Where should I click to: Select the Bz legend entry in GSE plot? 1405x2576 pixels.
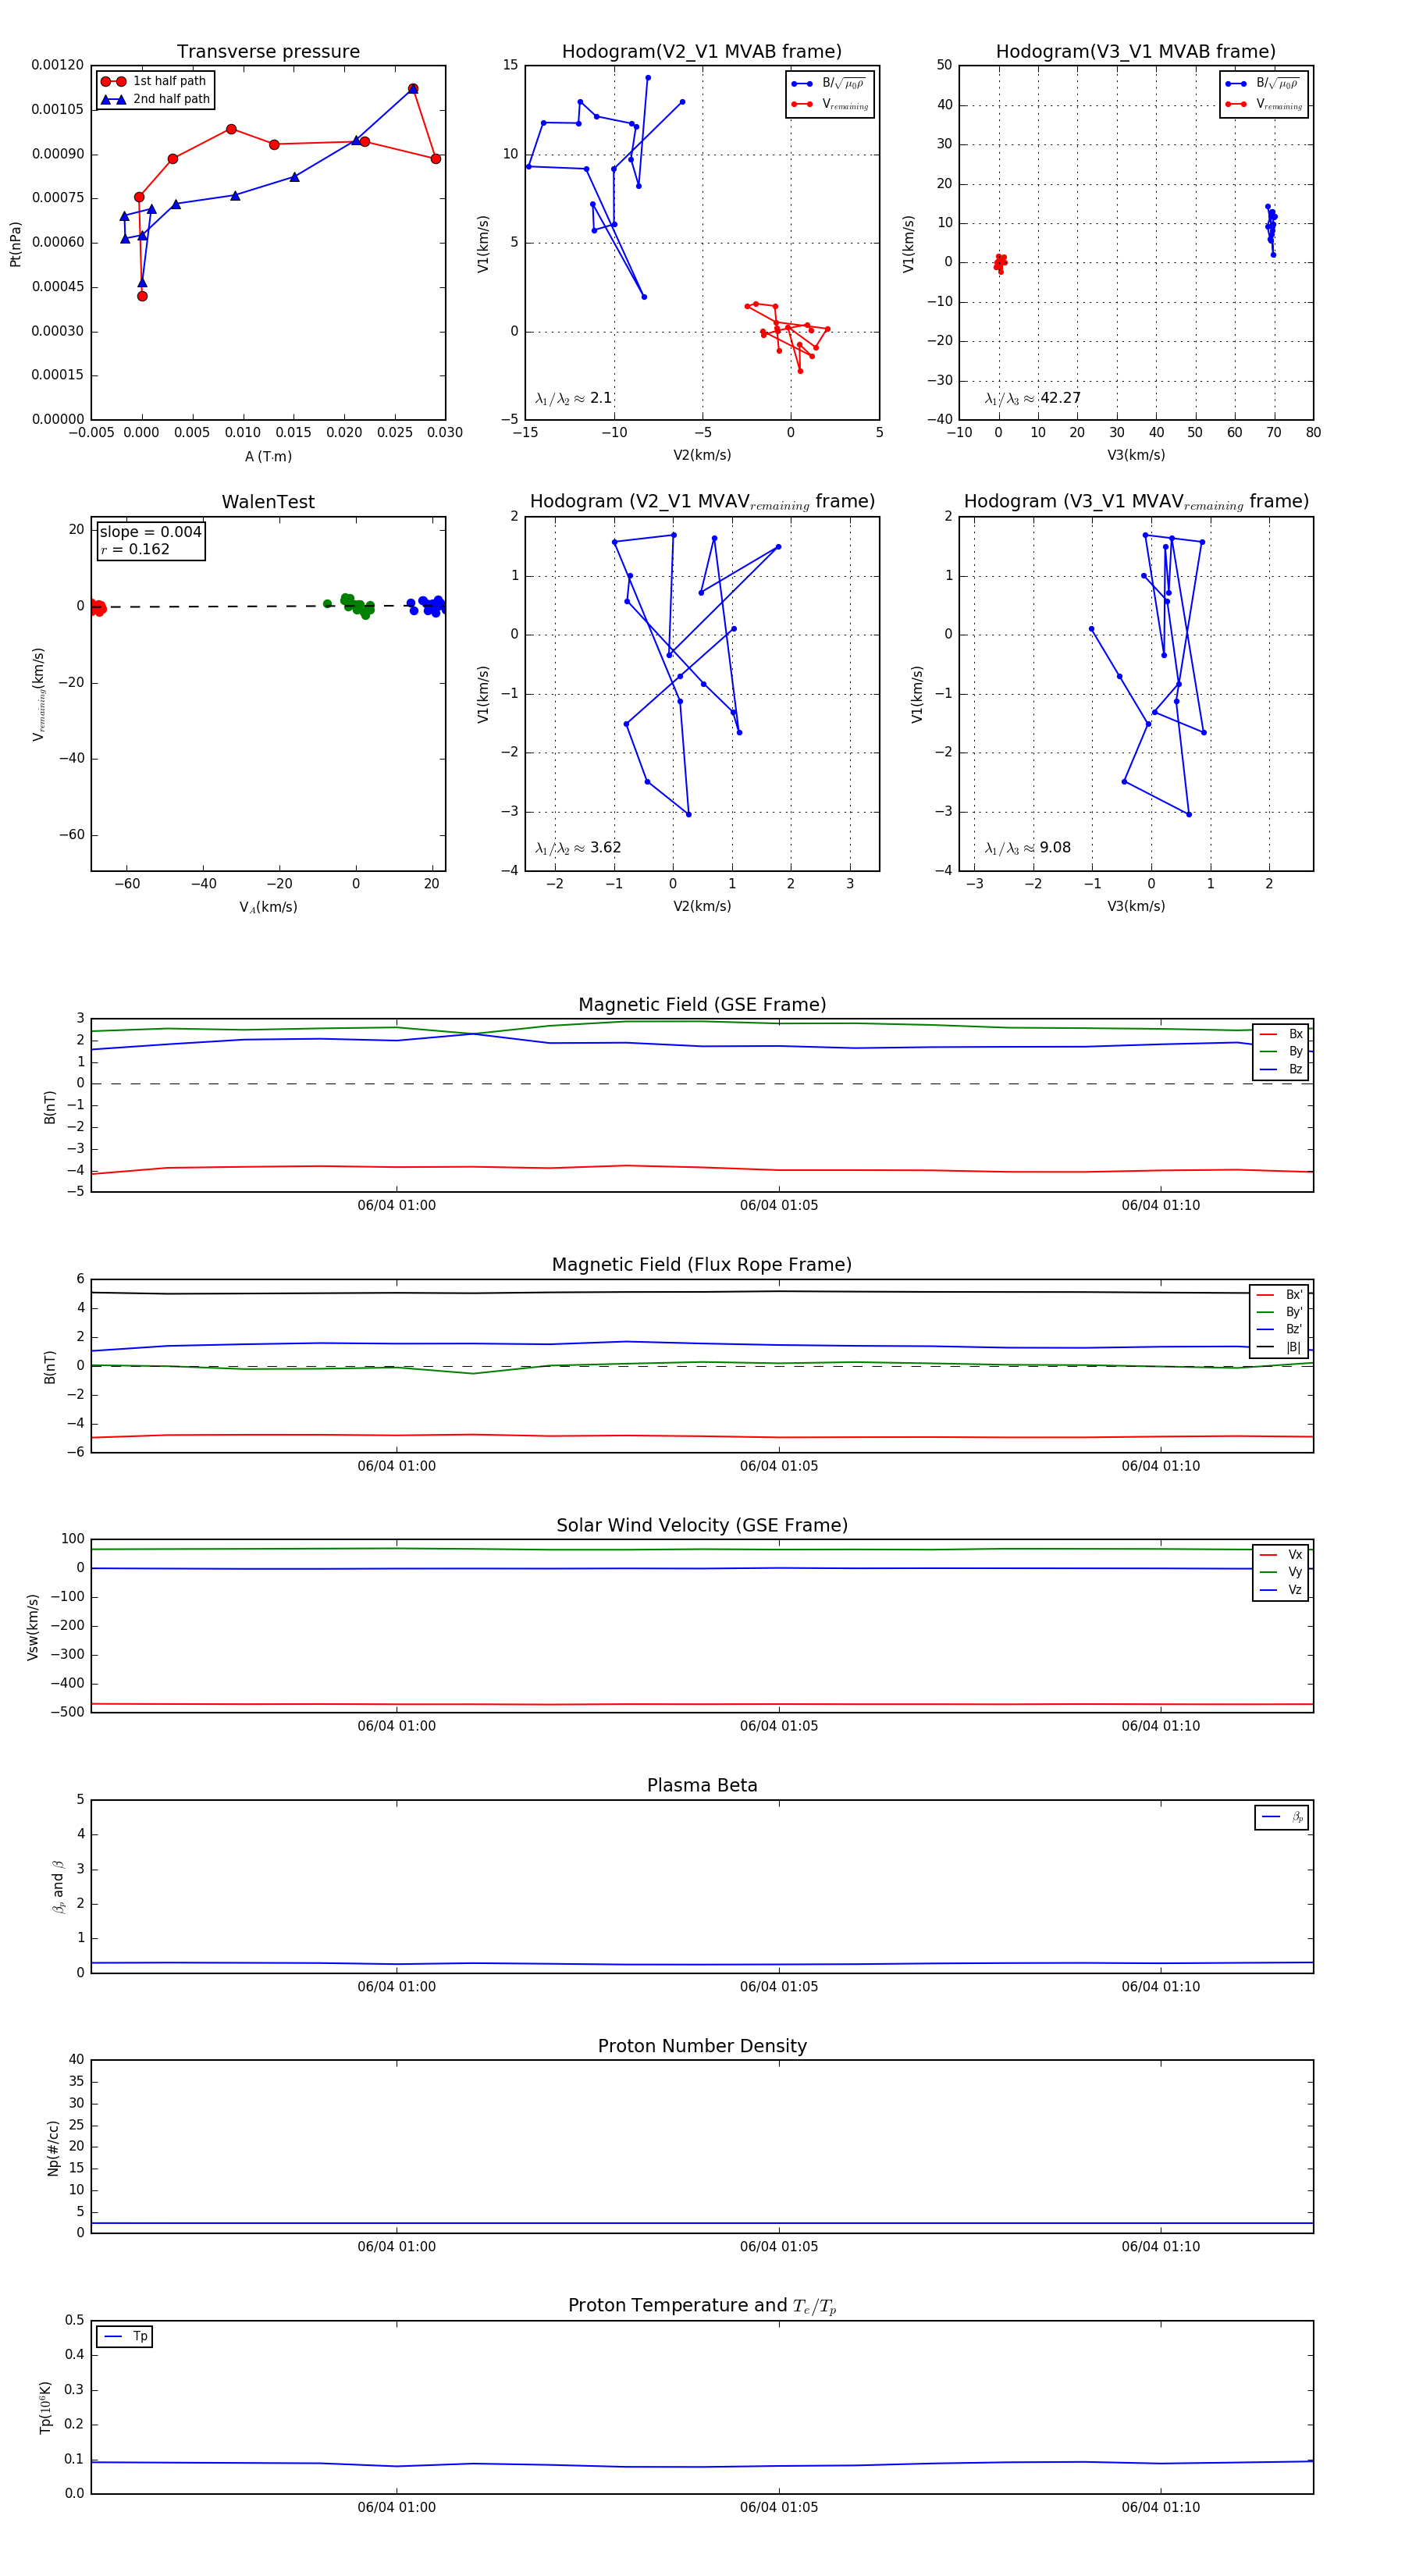1281,1070
